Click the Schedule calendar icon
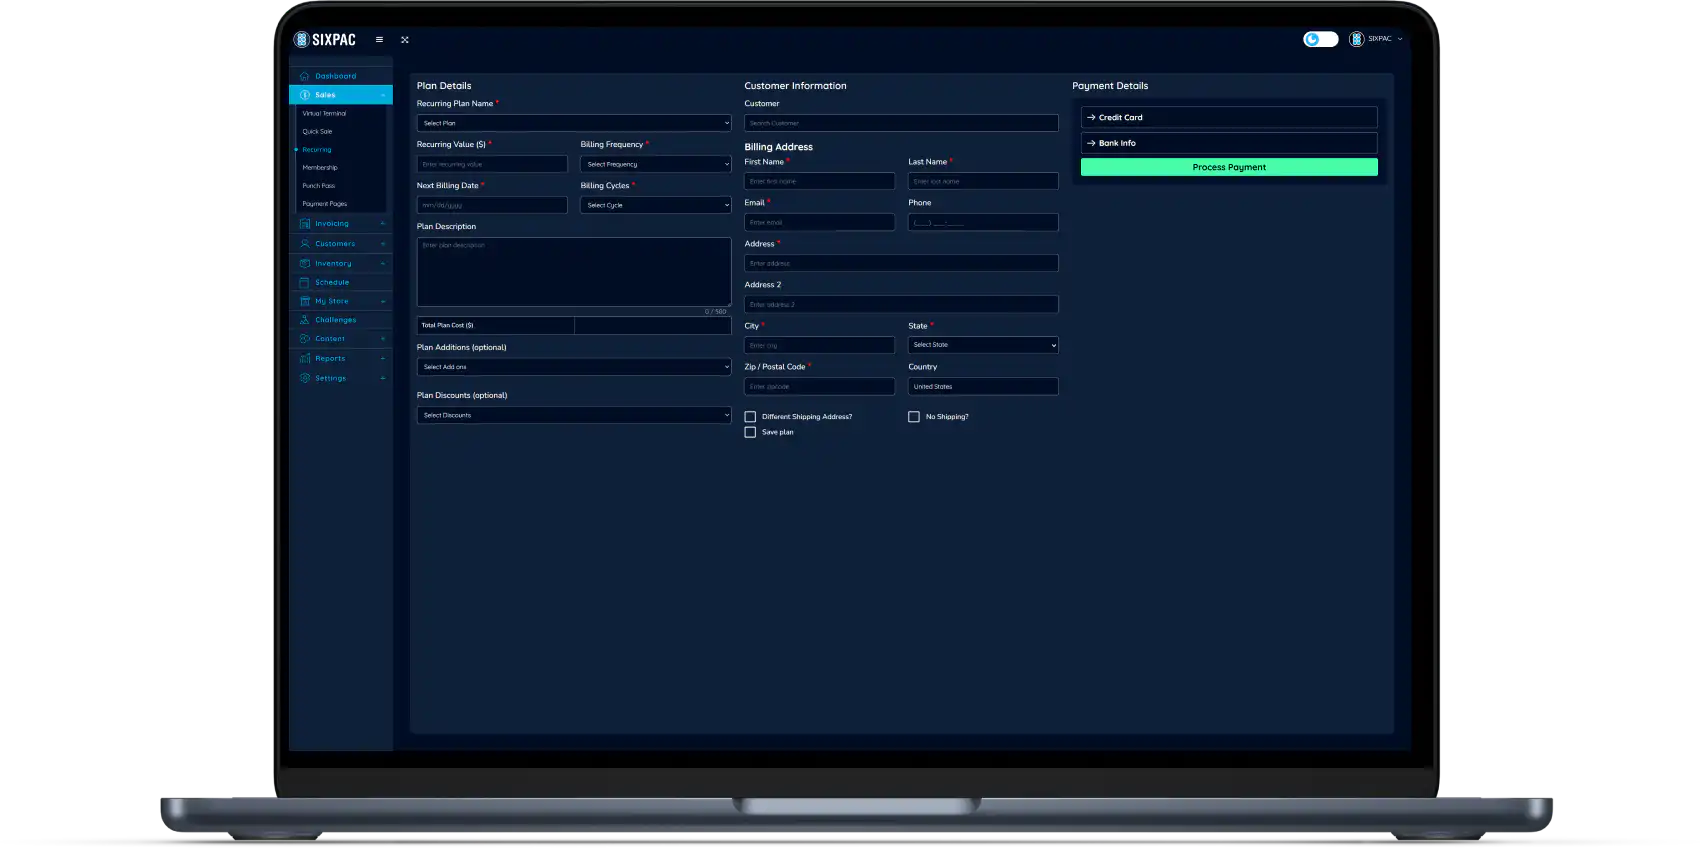 [305, 283]
